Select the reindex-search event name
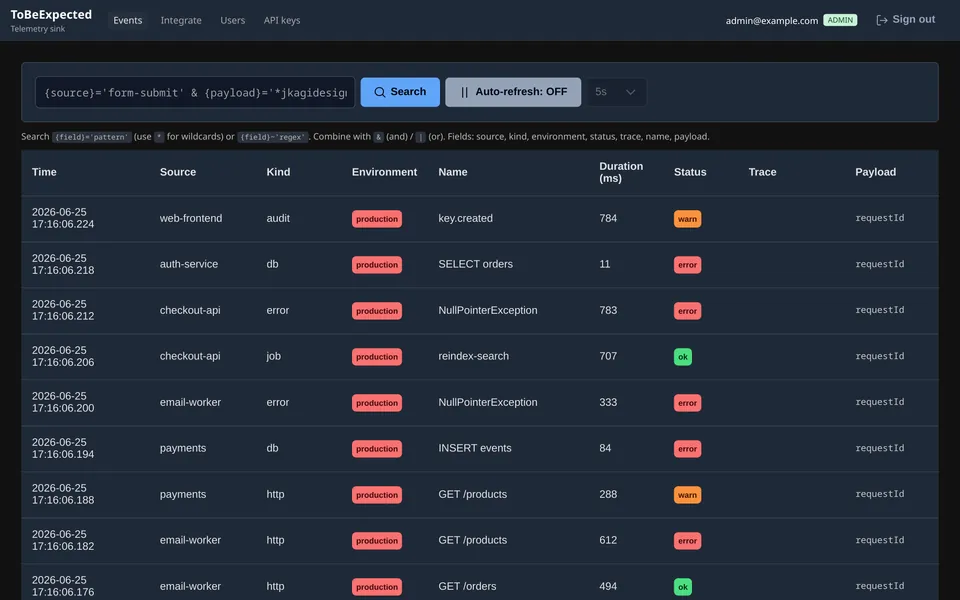 coord(473,356)
